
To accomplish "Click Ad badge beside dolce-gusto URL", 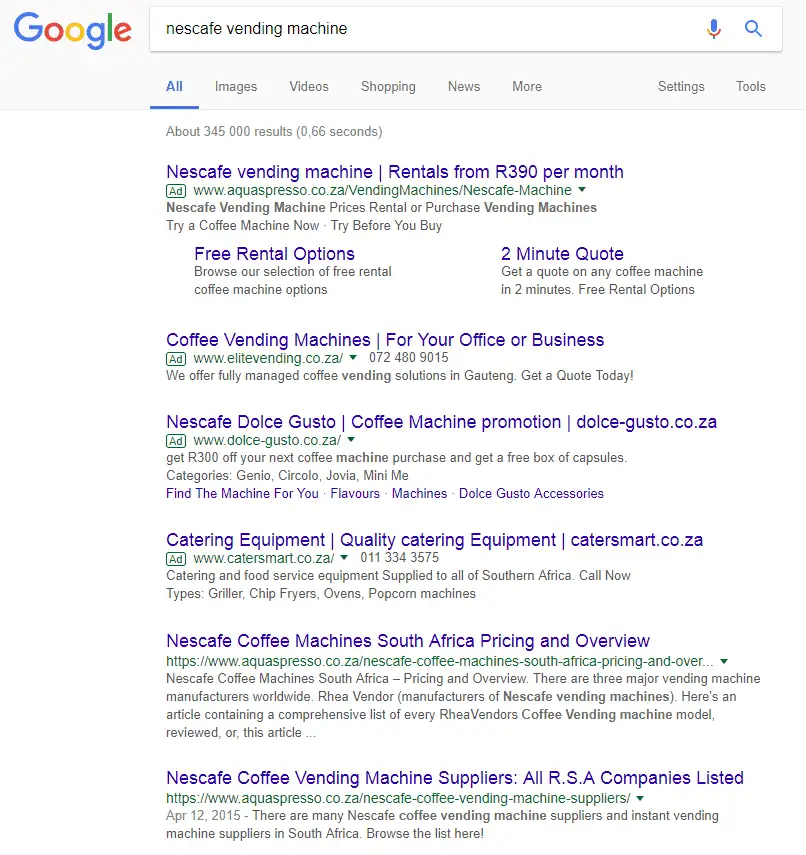I will point(176,441).
